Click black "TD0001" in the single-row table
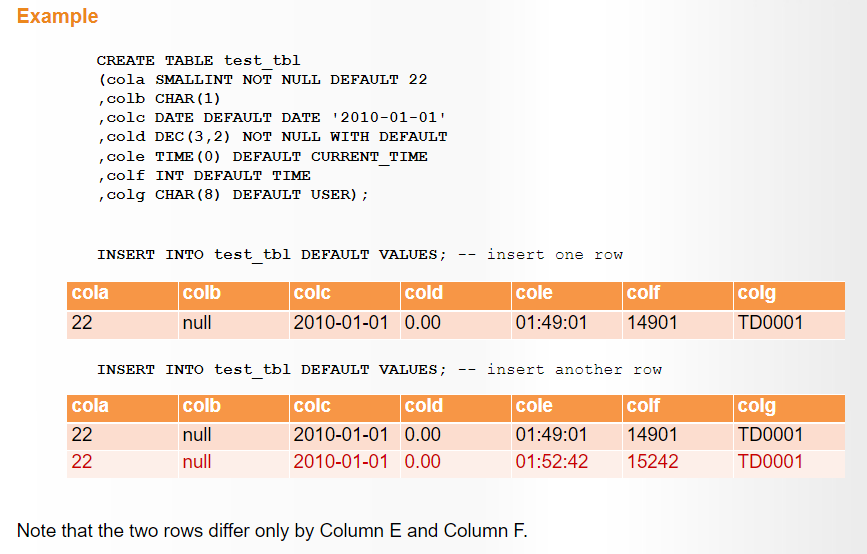This screenshot has width=867, height=554. click(770, 322)
